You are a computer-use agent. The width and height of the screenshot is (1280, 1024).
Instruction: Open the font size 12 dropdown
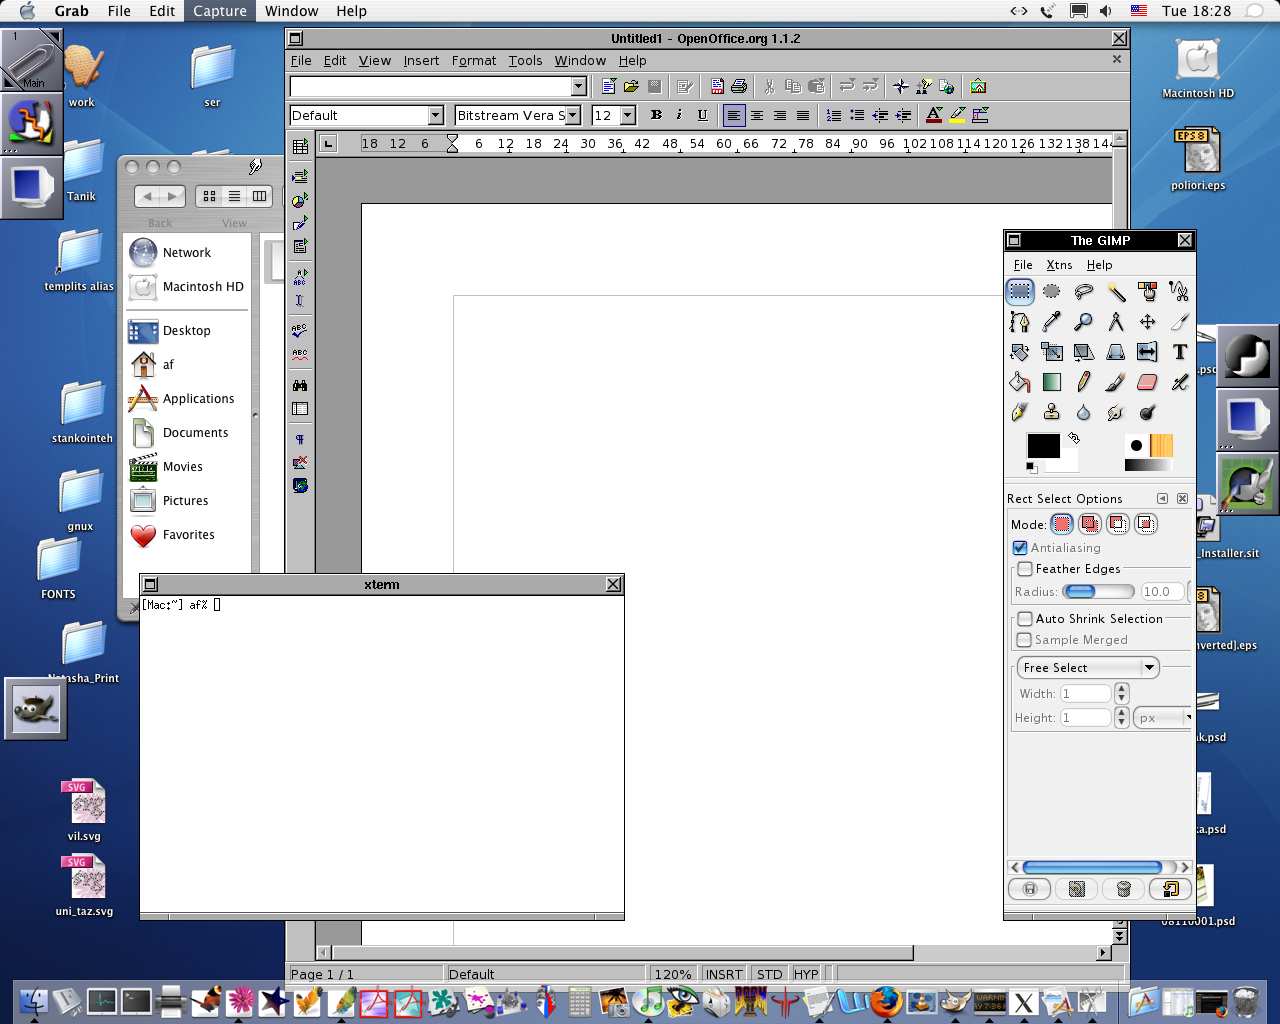tap(628, 115)
